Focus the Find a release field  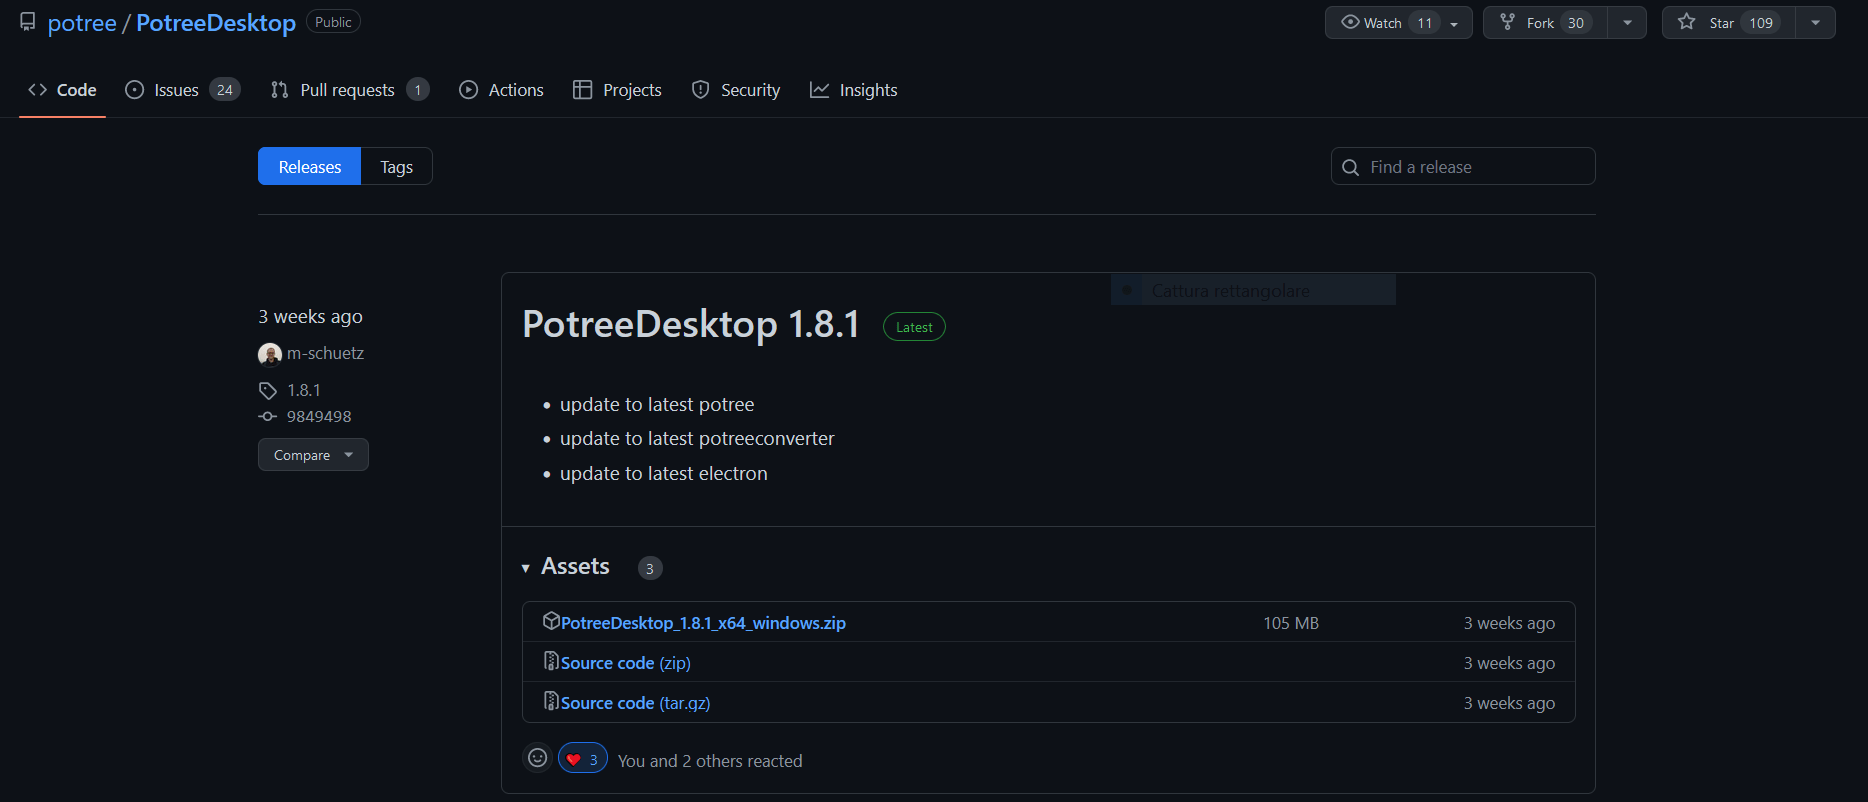coord(1463,166)
